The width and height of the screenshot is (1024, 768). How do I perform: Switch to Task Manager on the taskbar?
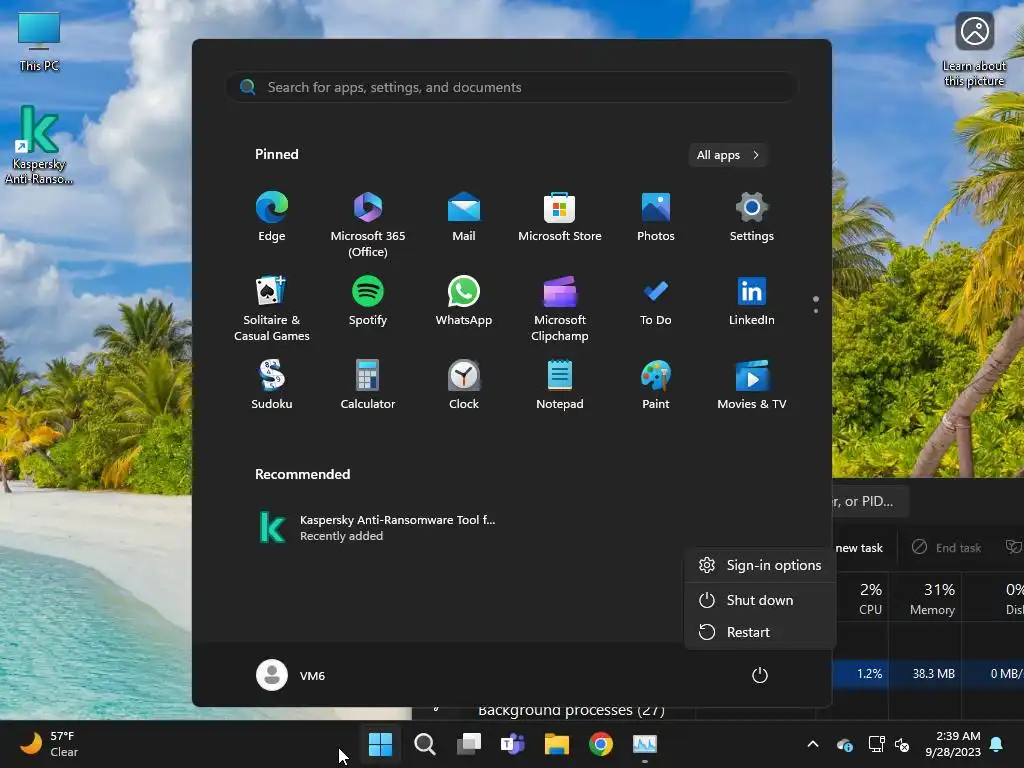point(645,744)
